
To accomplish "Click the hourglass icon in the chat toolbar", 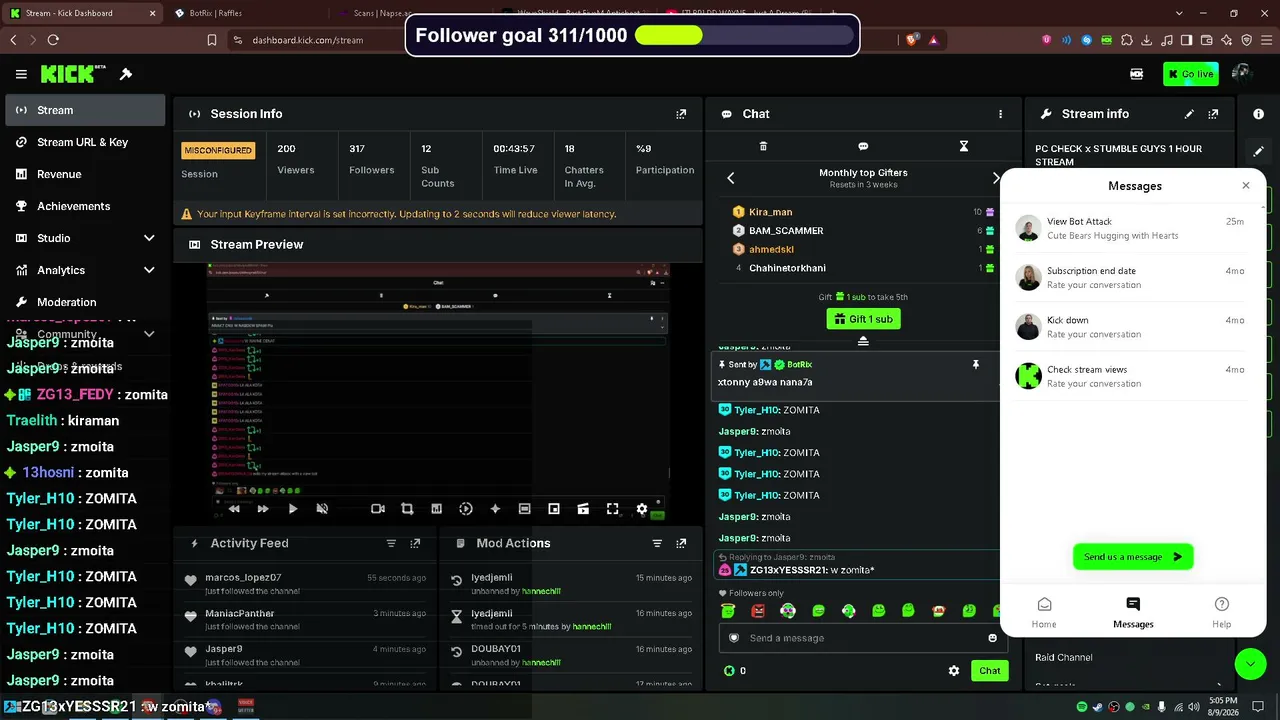I will [964, 146].
